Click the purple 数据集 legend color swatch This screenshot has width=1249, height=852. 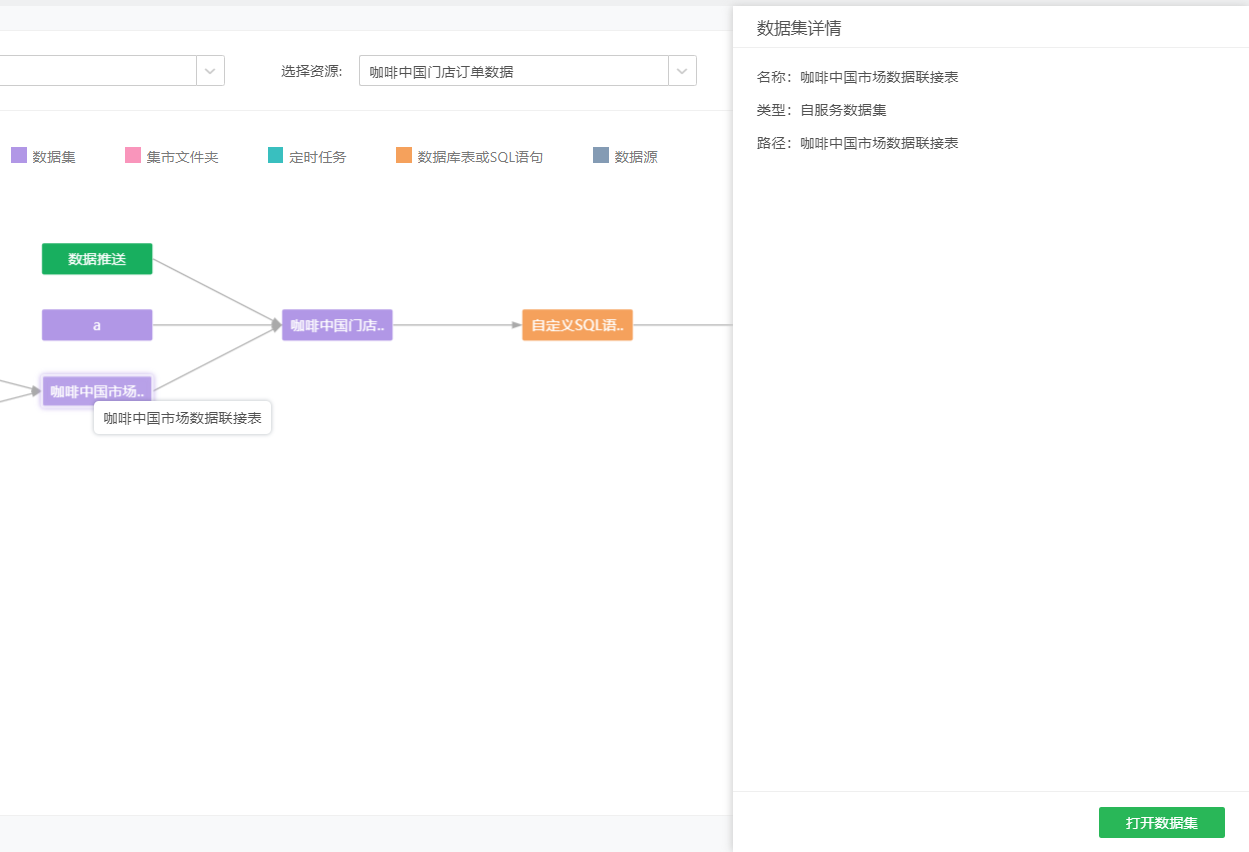(x=19, y=156)
